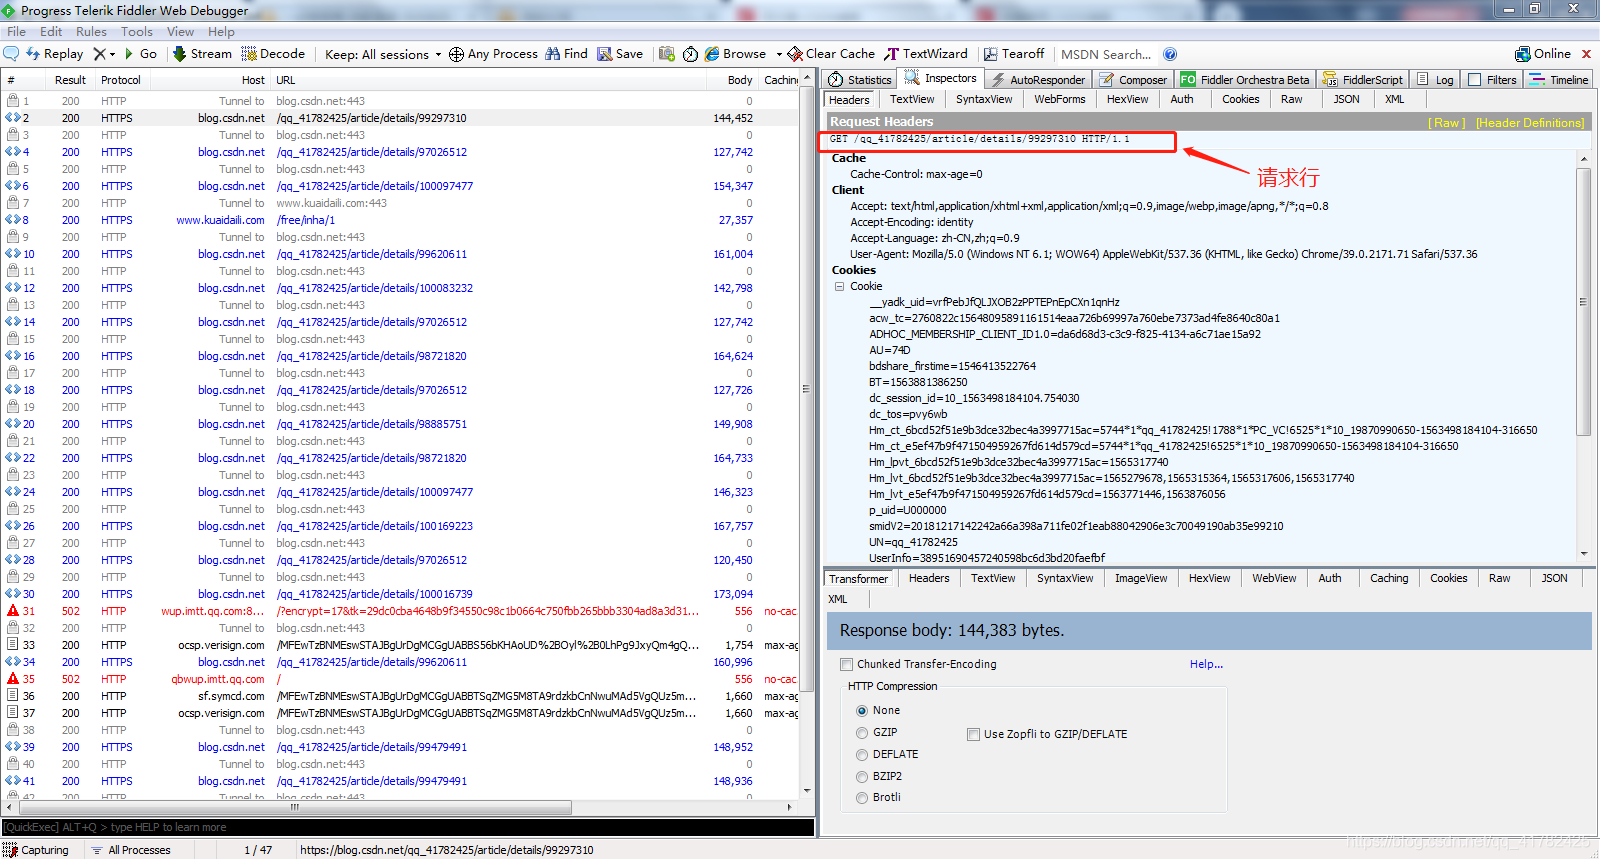Save sessions with the Save icon

[620, 54]
